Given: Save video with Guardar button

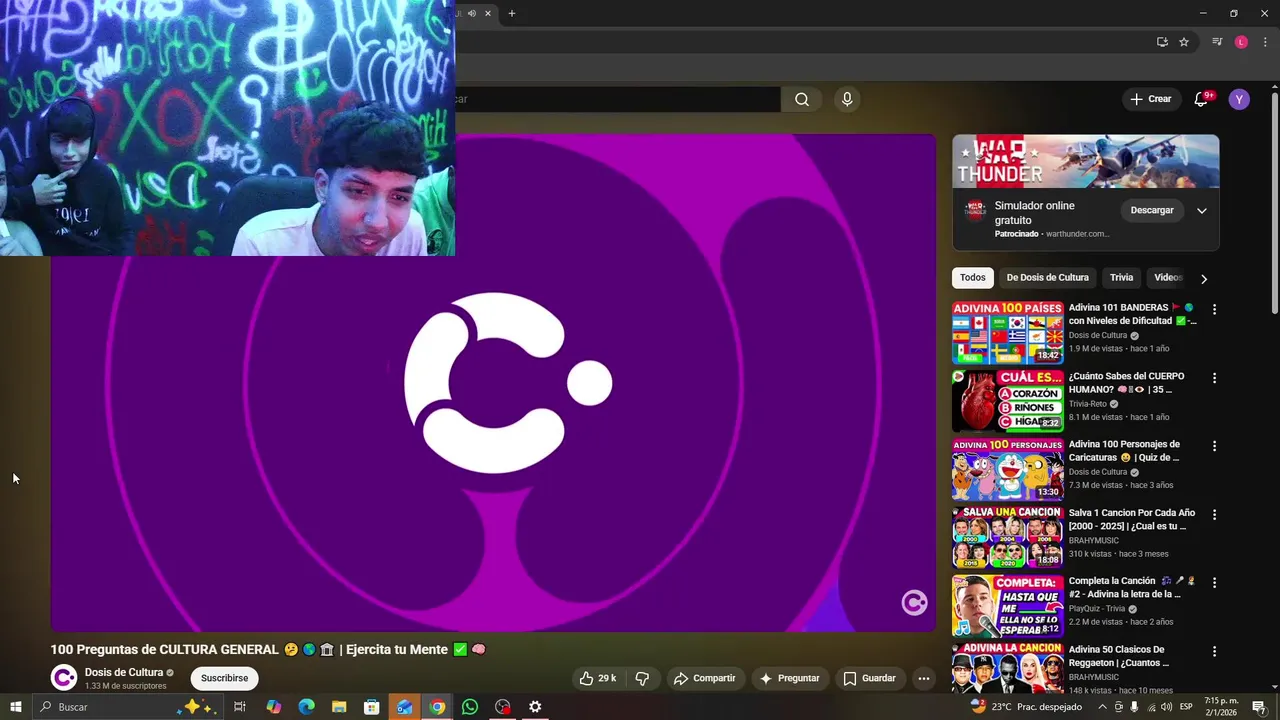Looking at the screenshot, I should coord(869,678).
